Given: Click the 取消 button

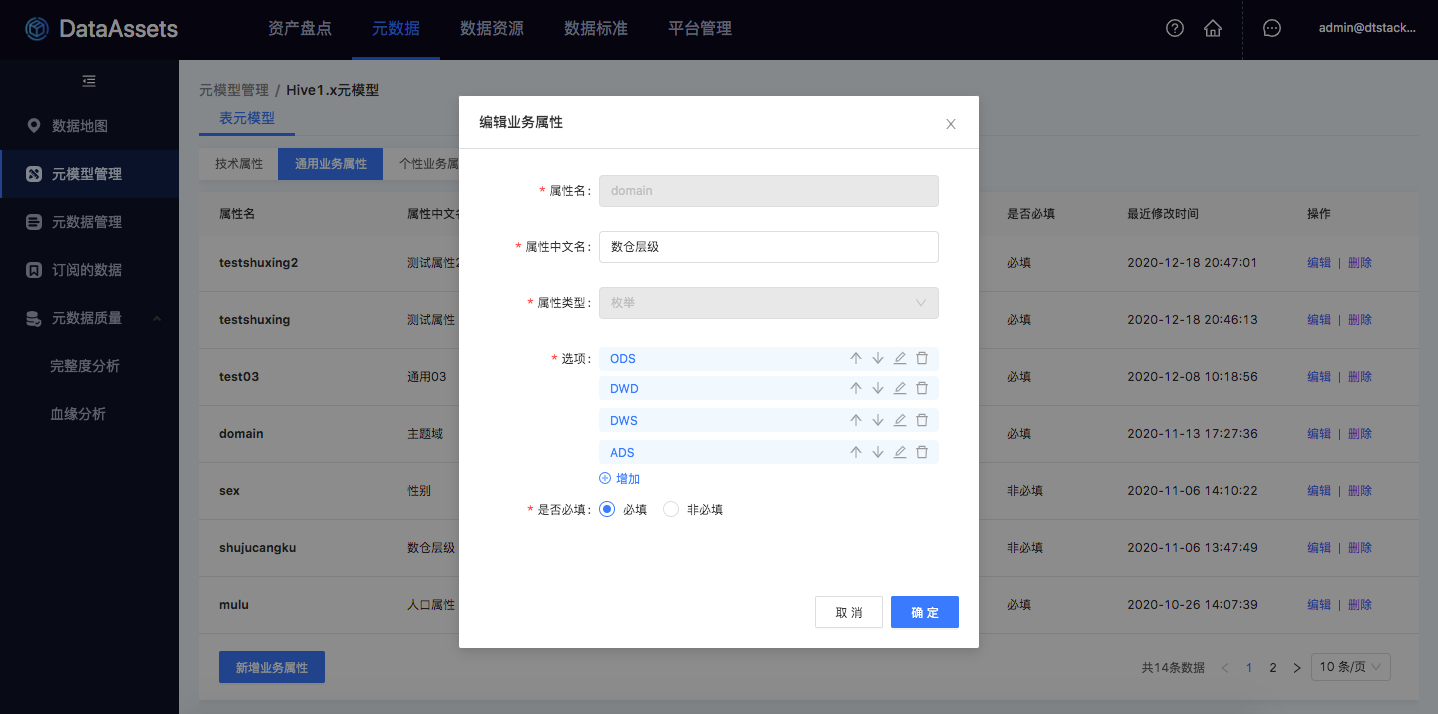Looking at the screenshot, I should [x=849, y=612].
